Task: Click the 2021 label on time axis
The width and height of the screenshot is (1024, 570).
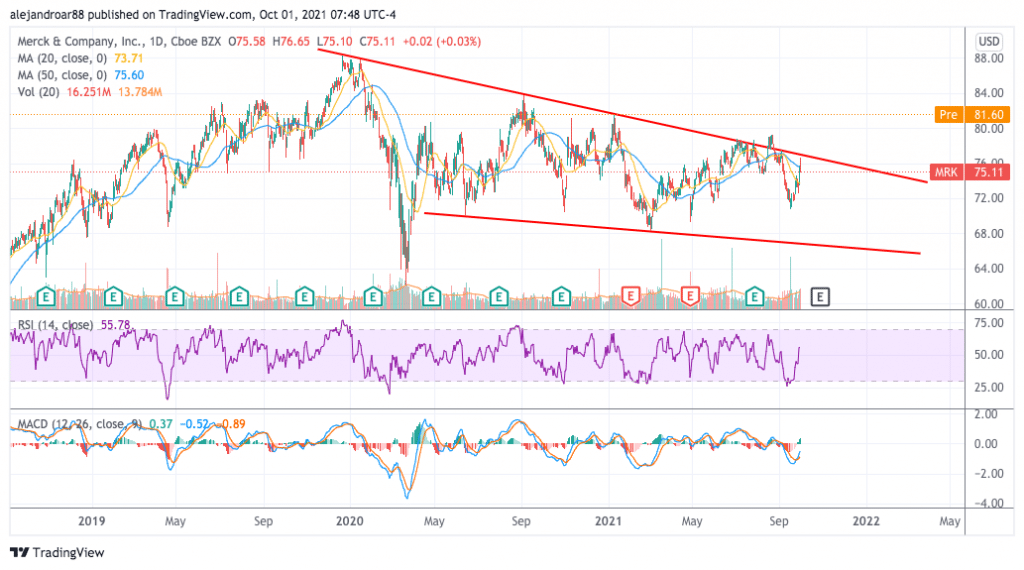Action: [x=608, y=521]
